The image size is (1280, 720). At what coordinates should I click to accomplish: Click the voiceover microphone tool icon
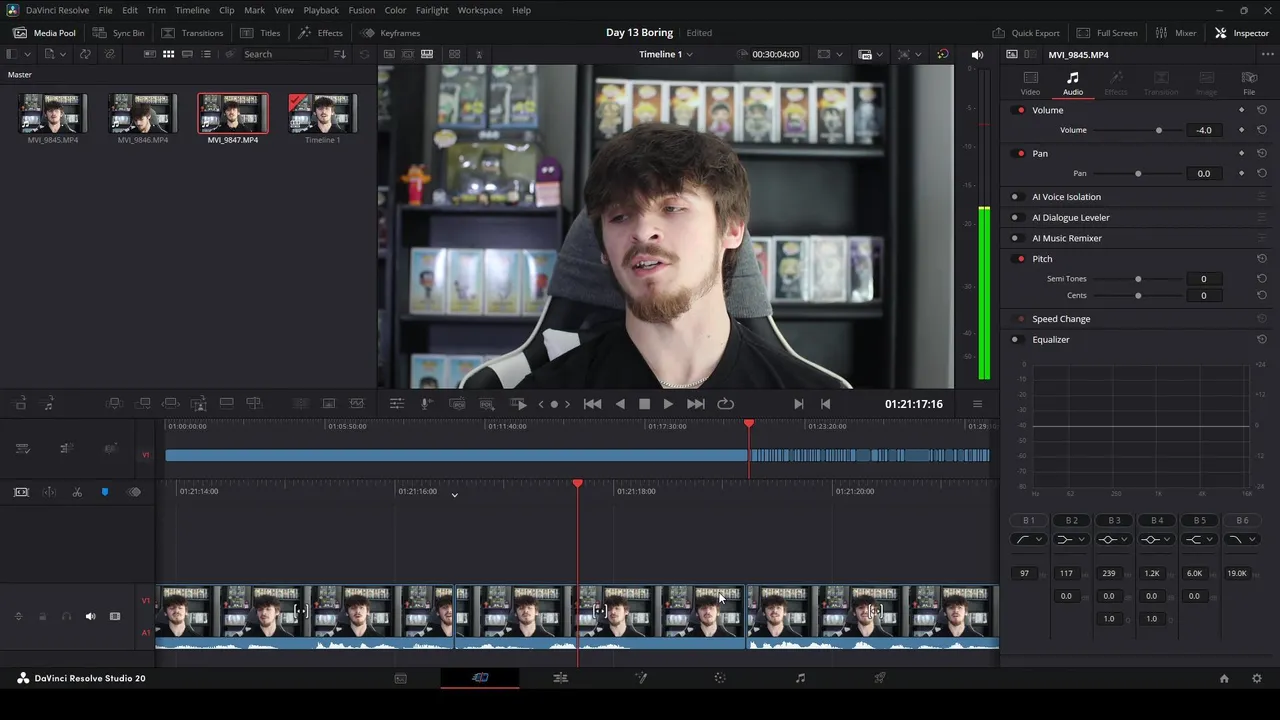click(426, 404)
